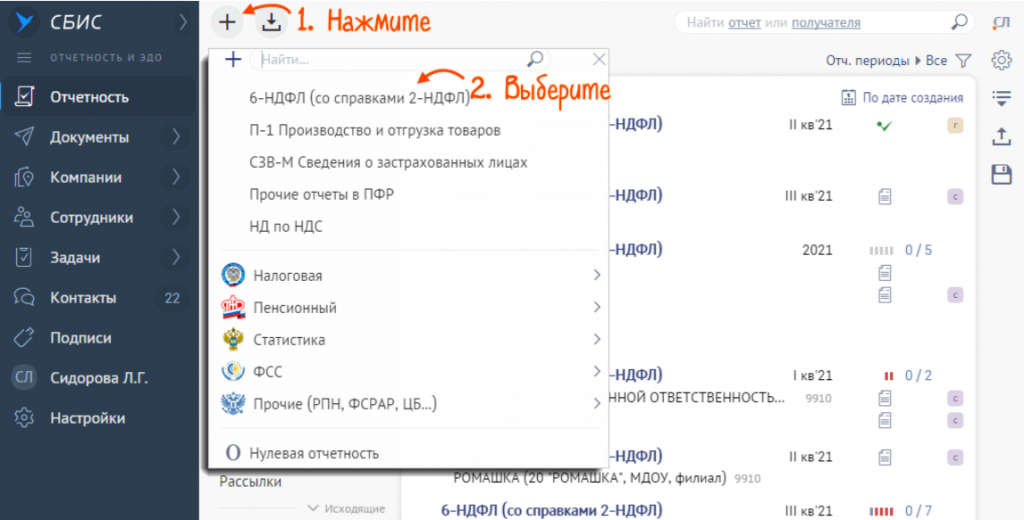Viewport: 1024px width, 520px height.
Task: Click the Настройки gear icon in sidebar
Action: (24, 418)
